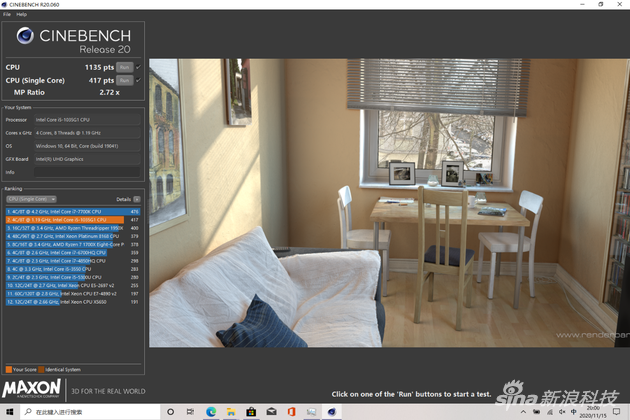630x420 pixels.
Task: Select ranking row Xeon X5650
Action: pyautogui.click(x=73, y=302)
